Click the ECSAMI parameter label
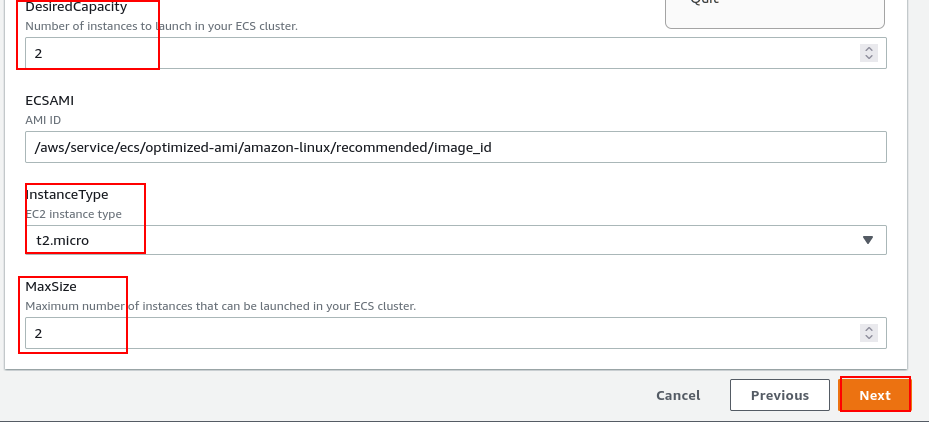 pyautogui.click(x=50, y=100)
